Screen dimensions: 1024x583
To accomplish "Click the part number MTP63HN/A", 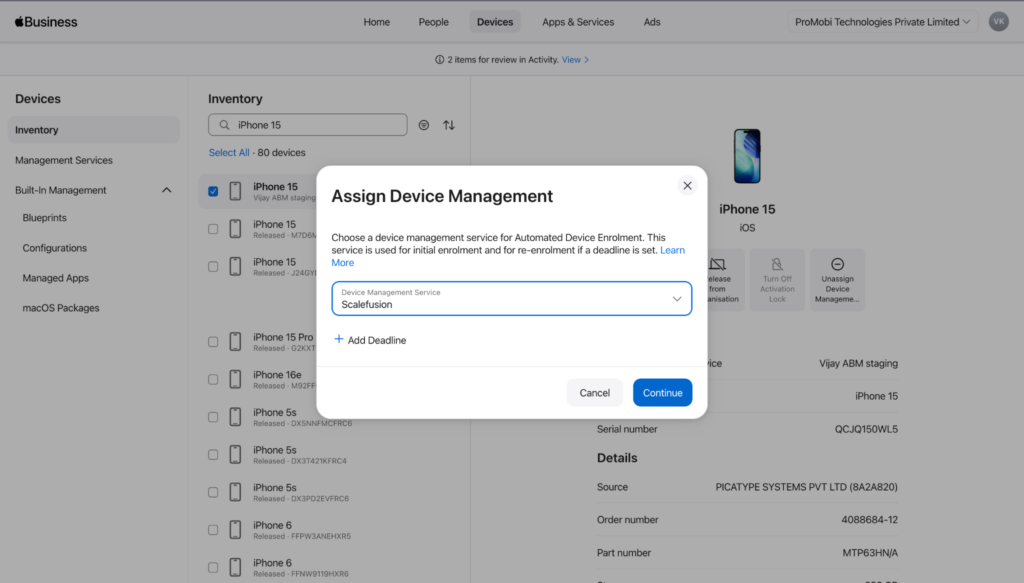I will tap(870, 552).
